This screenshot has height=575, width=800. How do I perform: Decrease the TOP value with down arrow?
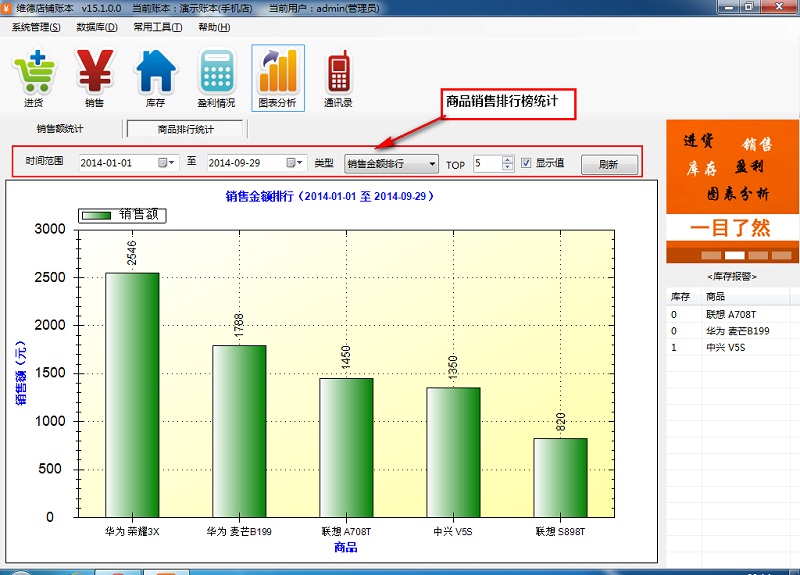pos(508,167)
